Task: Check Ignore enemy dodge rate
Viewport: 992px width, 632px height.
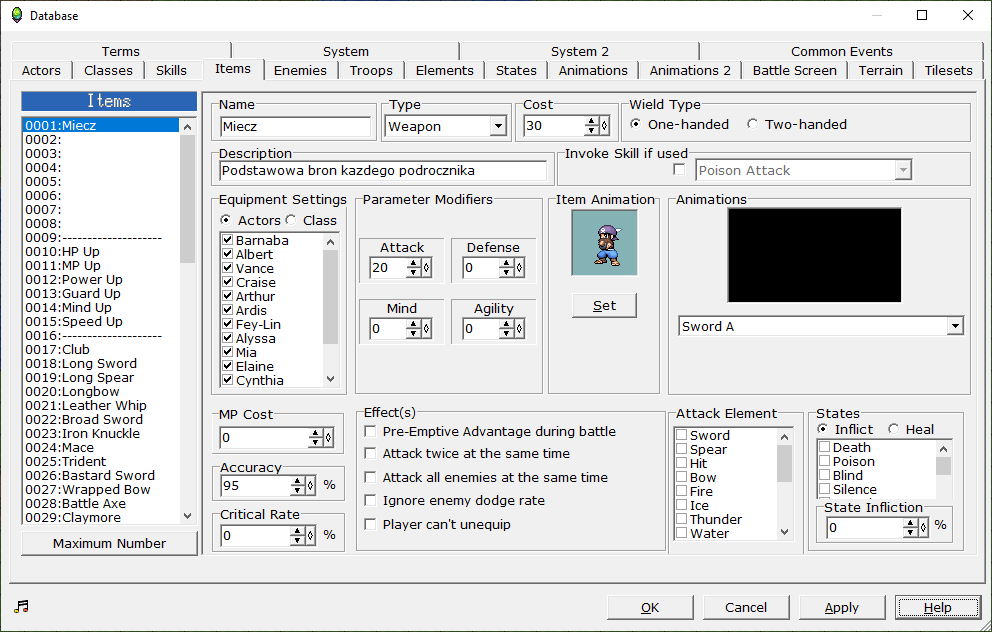Action: (371, 500)
